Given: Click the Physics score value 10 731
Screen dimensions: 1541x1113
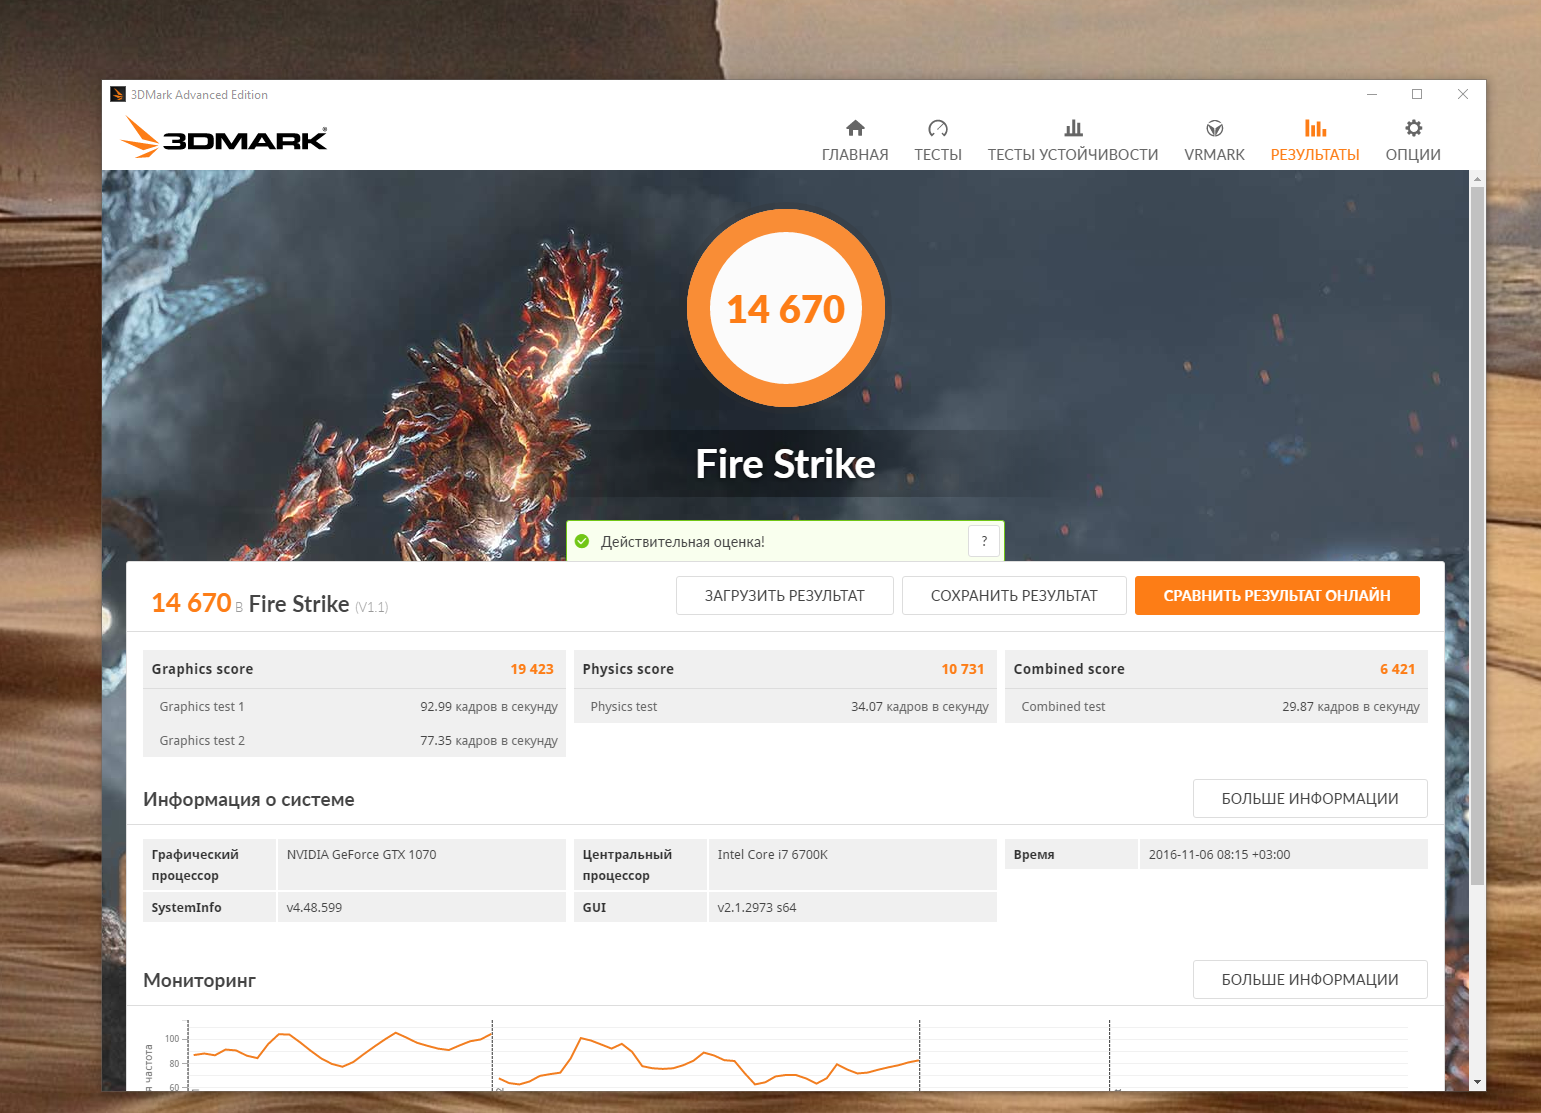Looking at the screenshot, I should (x=963, y=669).
